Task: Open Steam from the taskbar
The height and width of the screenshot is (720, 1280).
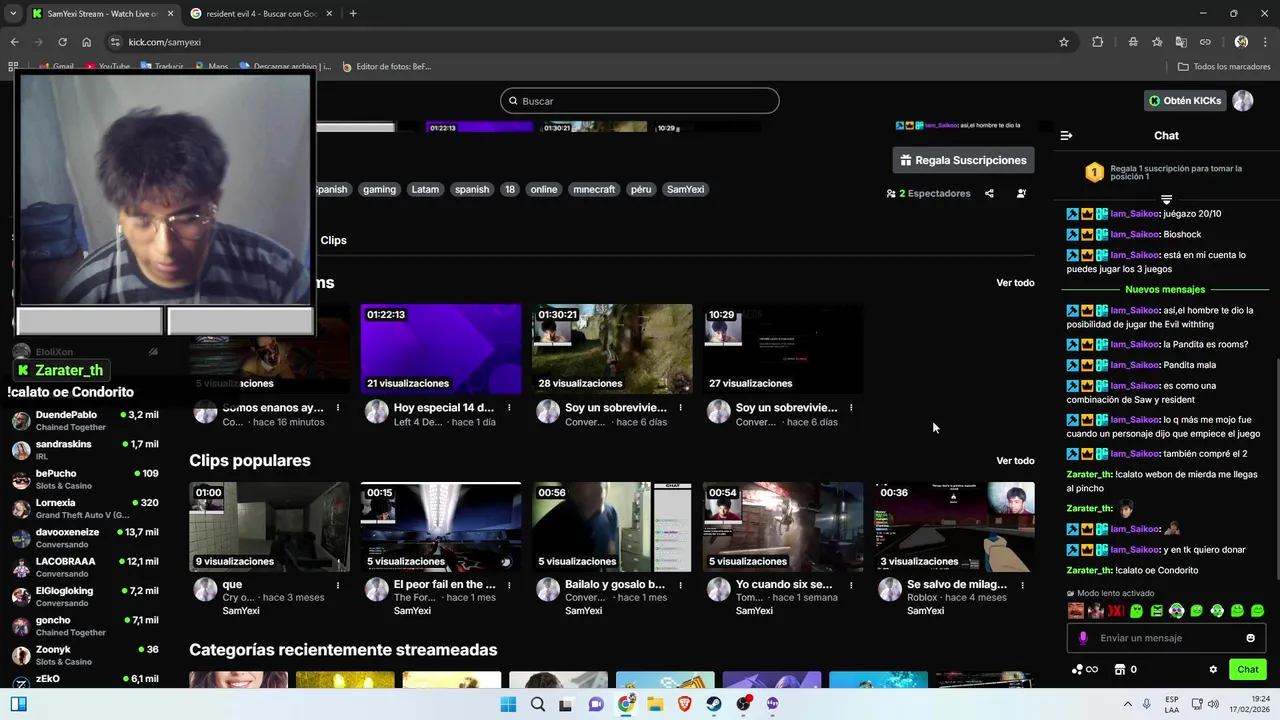Action: 713,704
